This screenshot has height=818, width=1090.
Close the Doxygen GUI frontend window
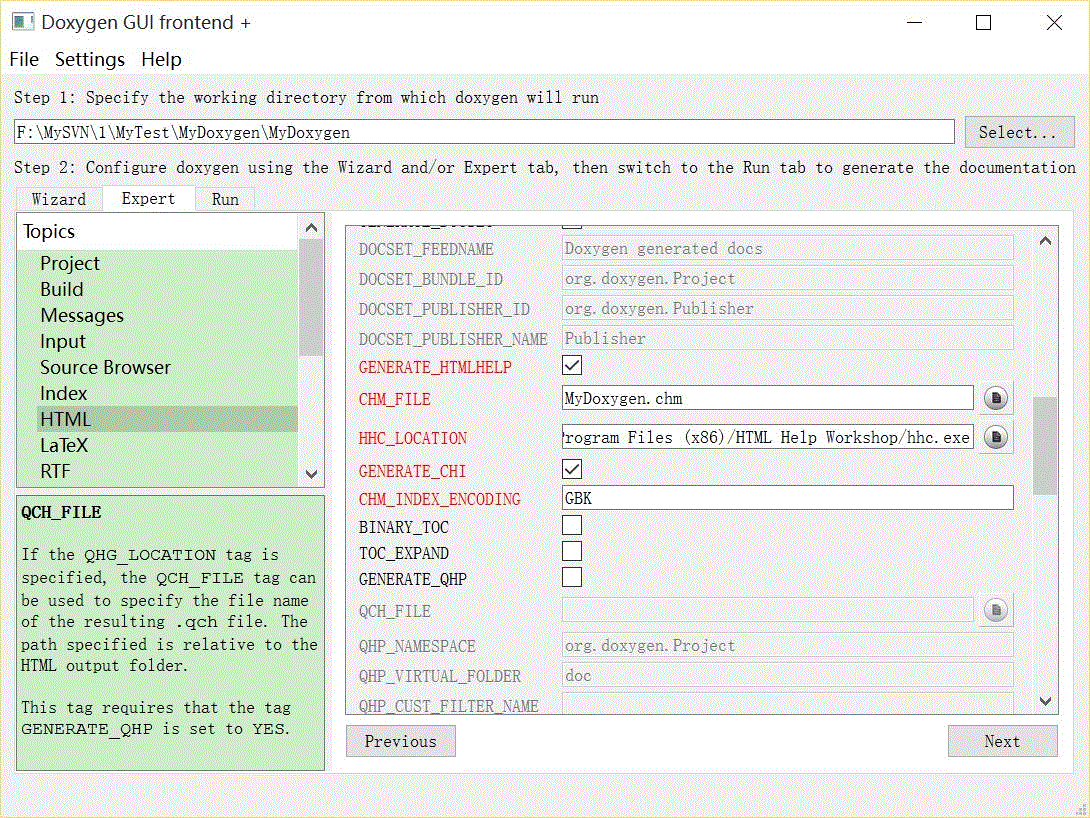(x=1054, y=22)
